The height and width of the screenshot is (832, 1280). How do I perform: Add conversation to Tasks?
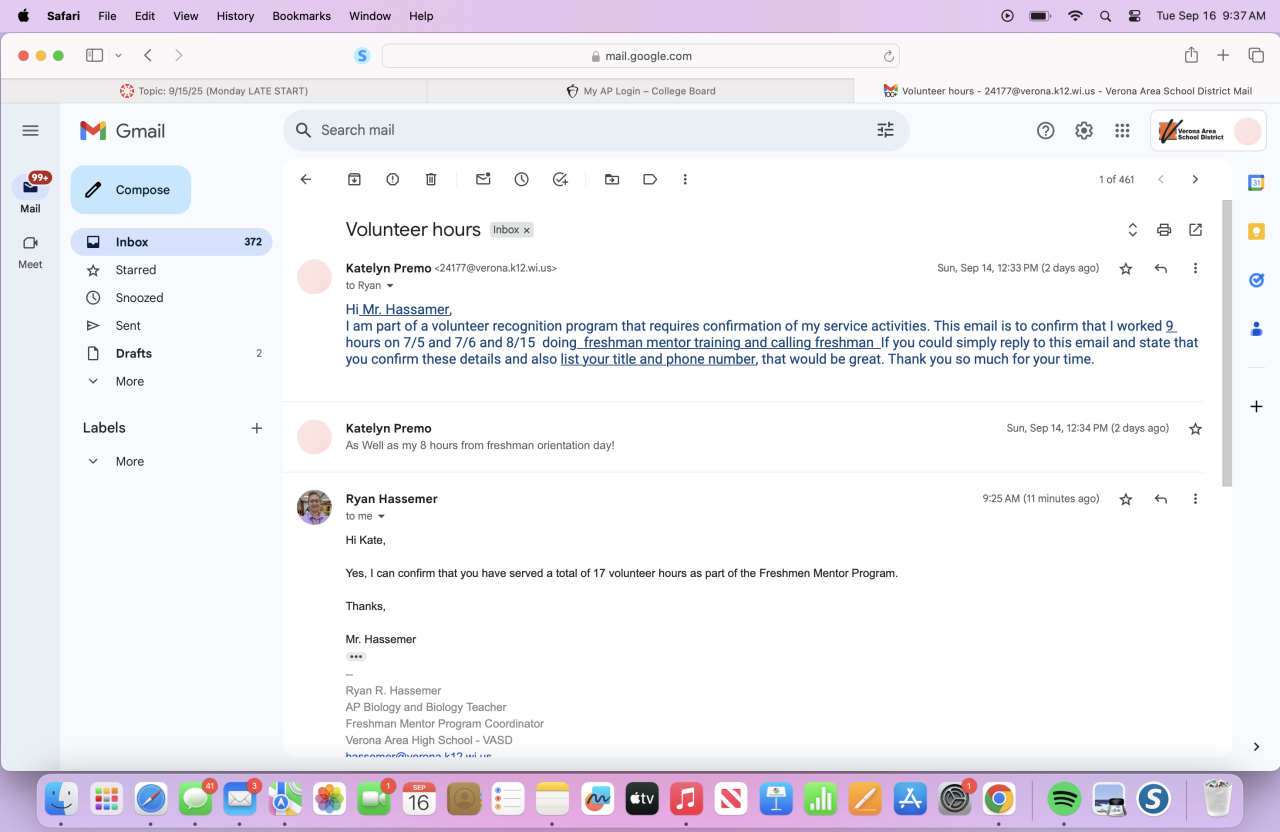(x=560, y=179)
